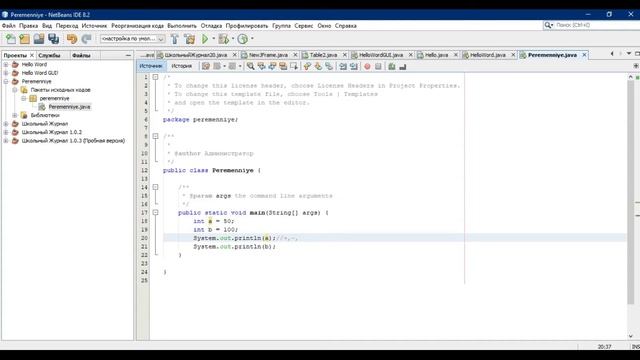Expand the Hello Word GUI! project node
Image resolution: width=640 pixels, height=360 pixels.
(6, 73)
